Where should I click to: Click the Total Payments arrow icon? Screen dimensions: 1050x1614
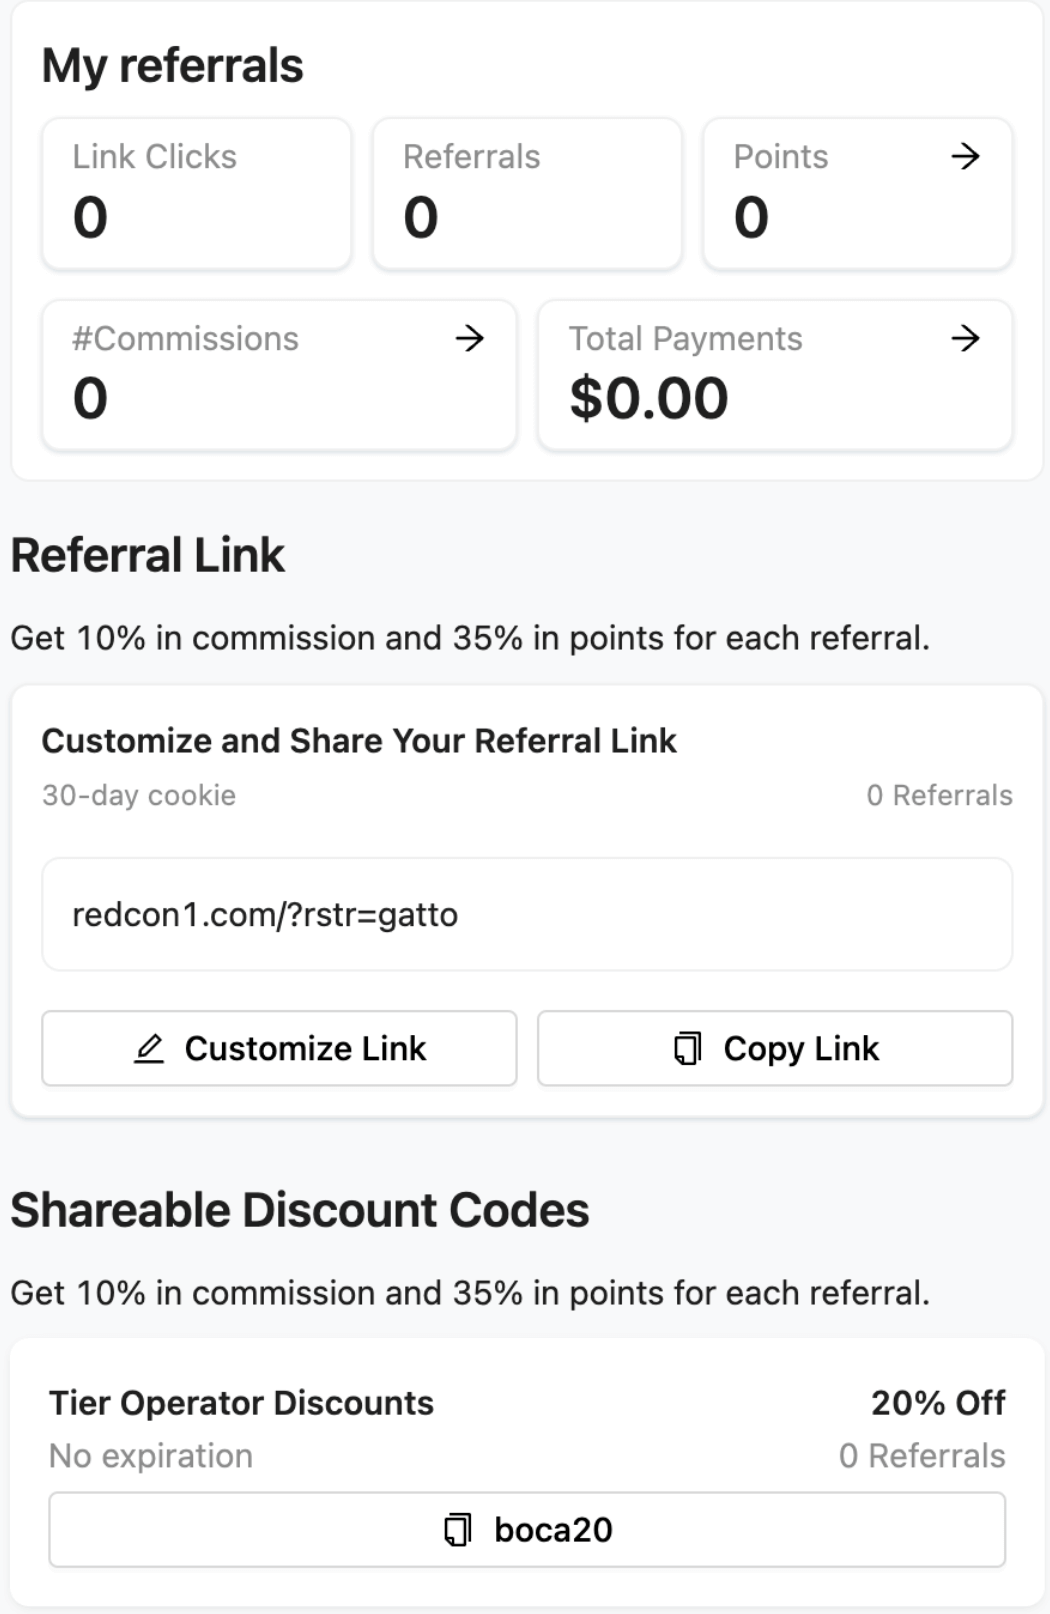[x=965, y=338]
